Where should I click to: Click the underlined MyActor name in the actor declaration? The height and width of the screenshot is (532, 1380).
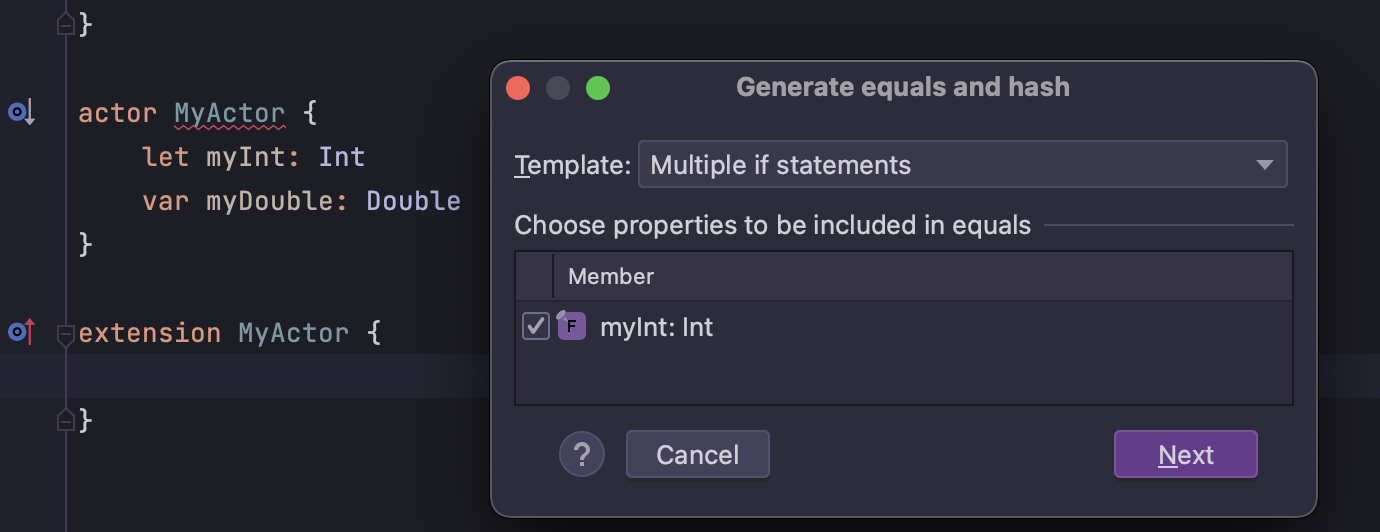[x=230, y=113]
